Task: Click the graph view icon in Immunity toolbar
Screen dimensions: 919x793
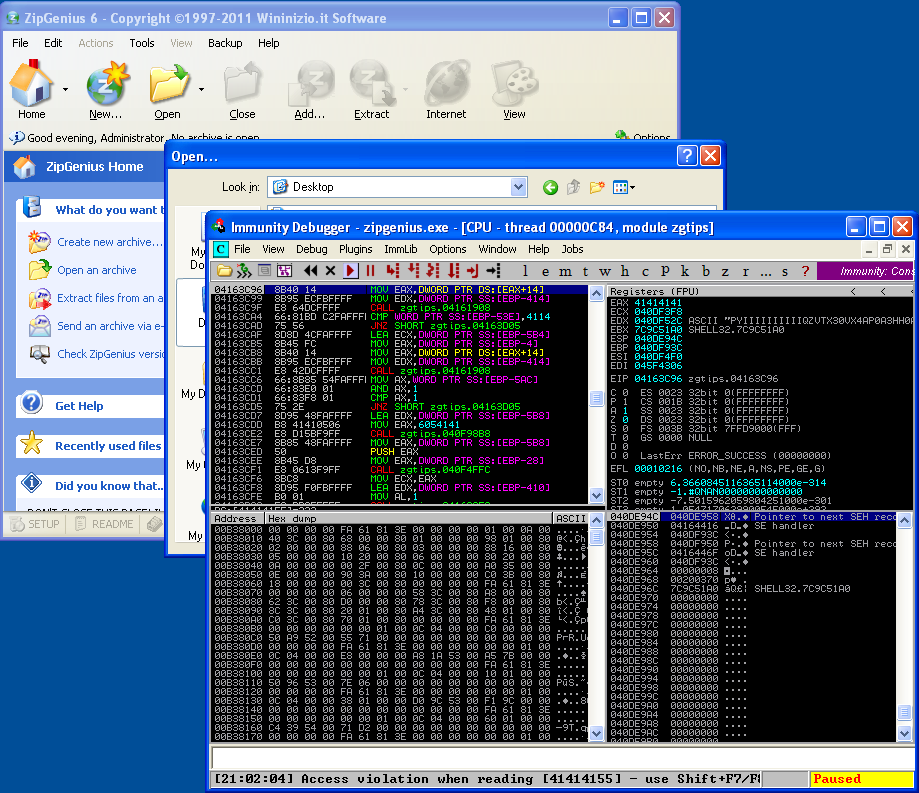Action: pos(284,271)
